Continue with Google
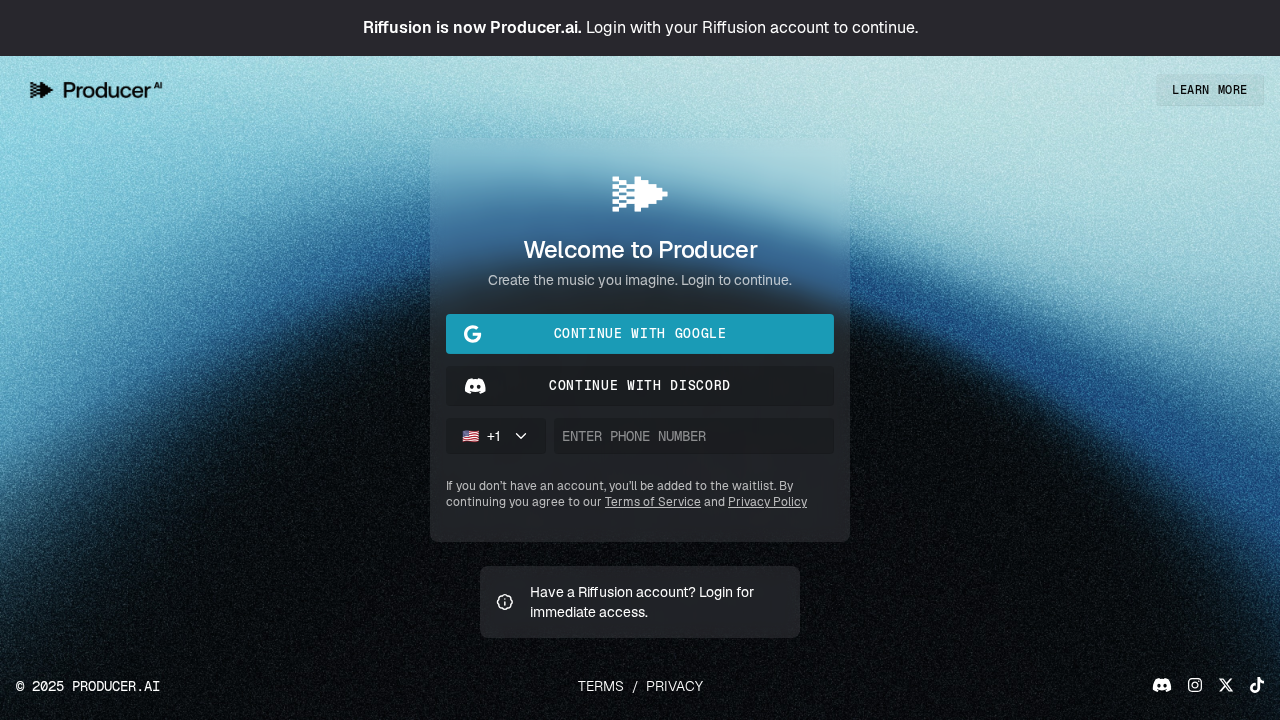1280x720 pixels. [640, 334]
